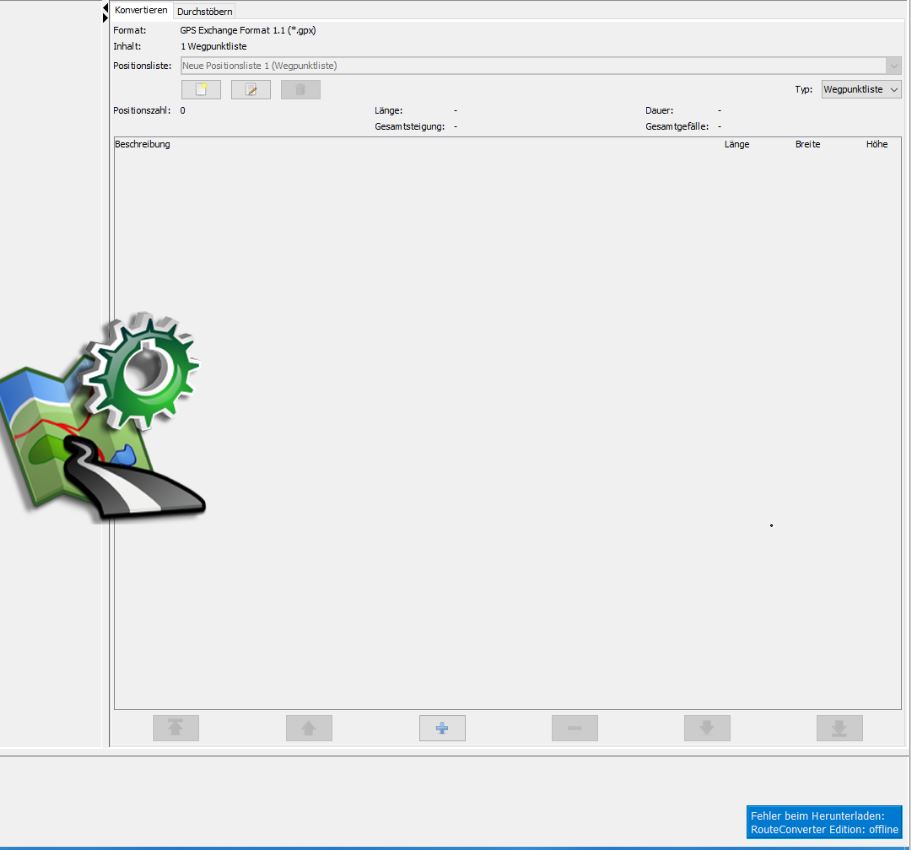Rename the current position list
Image resolution: width=911 pixels, height=850 pixels.
[x=251, y=90]
